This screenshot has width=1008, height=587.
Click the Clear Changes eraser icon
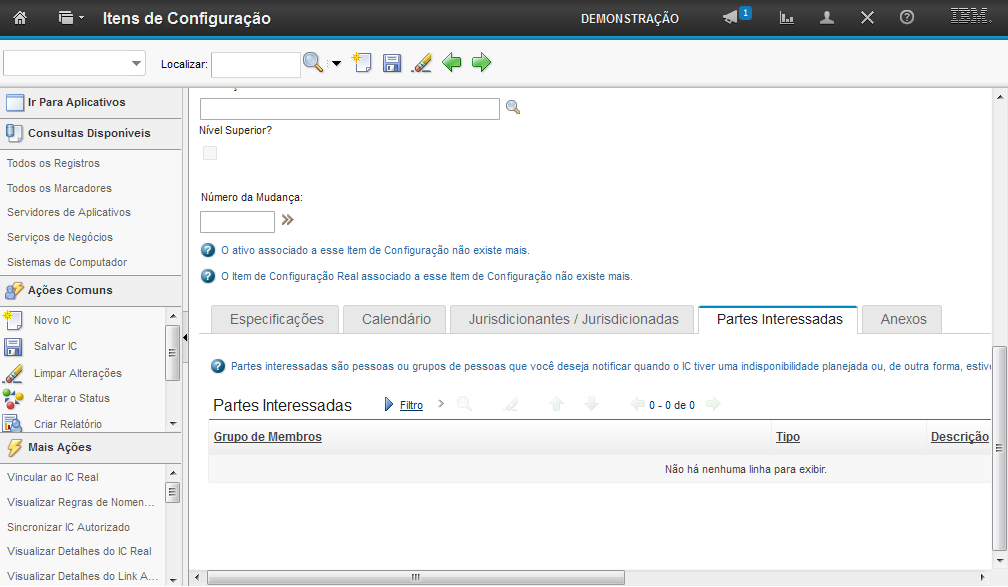pos(421,63)
